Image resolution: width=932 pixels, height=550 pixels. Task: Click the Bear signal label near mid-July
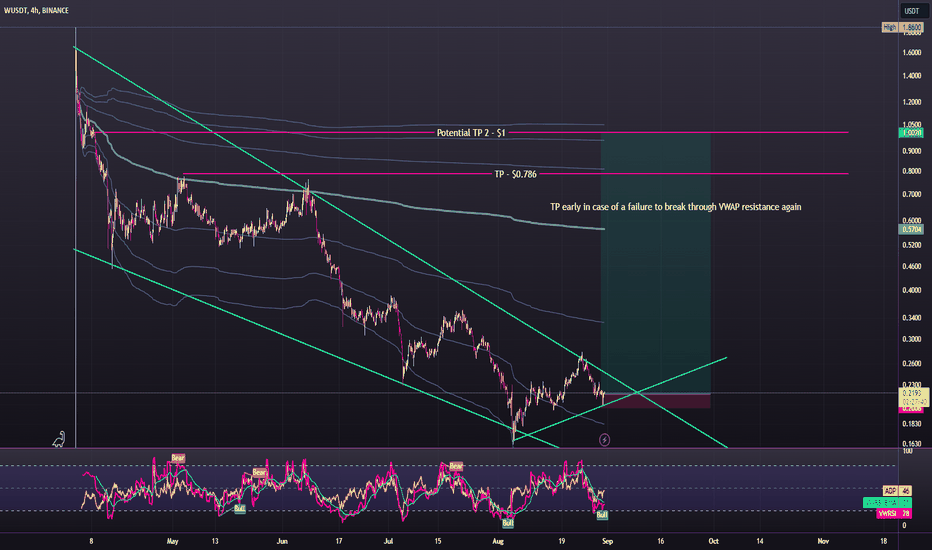coord(456,466)
